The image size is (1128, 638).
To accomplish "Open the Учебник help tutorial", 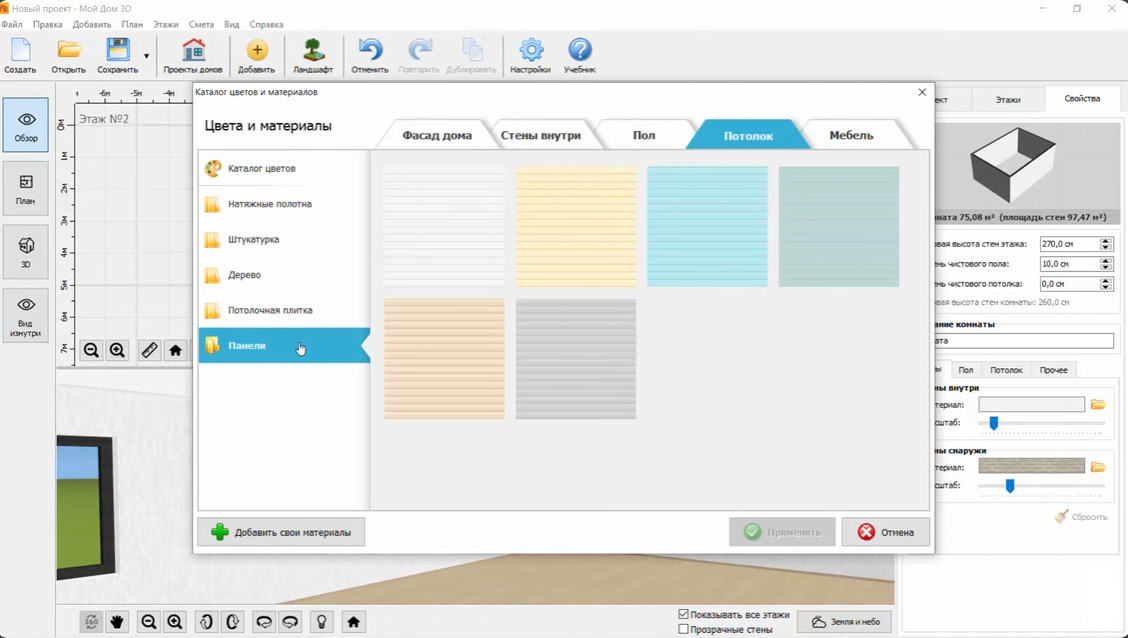I will coord(580,56).
